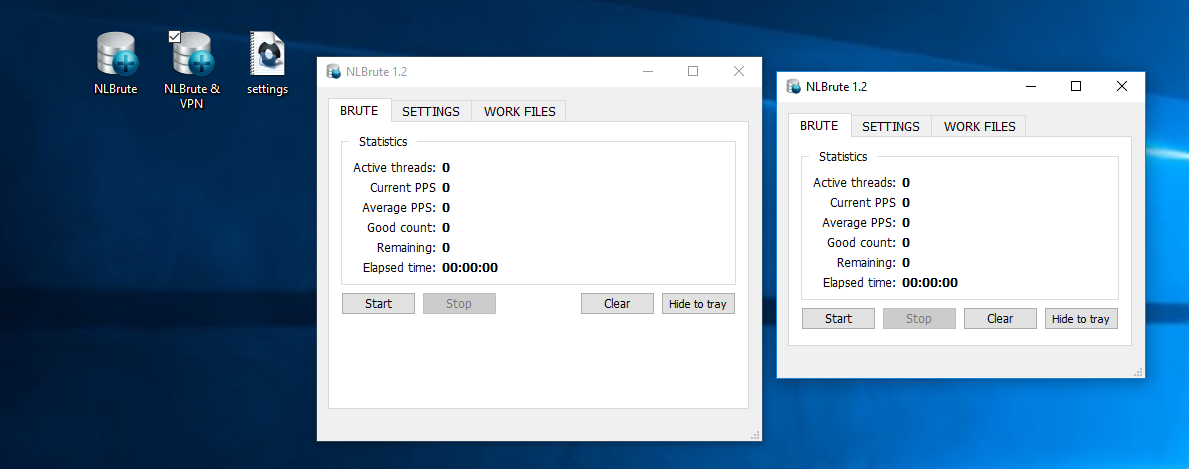This screenshot has width=1189, height=469.
Task: Maximize the left NLBrute window
Action: coord(693,71)
